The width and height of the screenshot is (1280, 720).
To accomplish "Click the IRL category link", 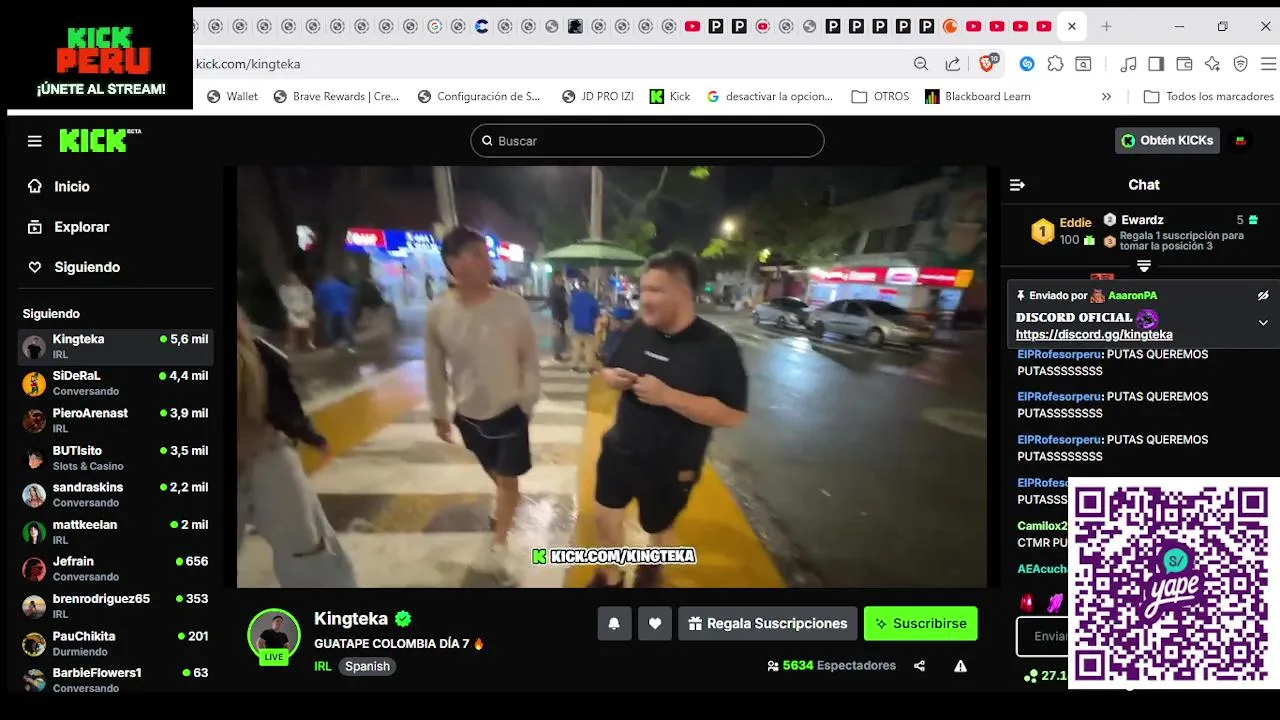I will (x=322, y=666).
